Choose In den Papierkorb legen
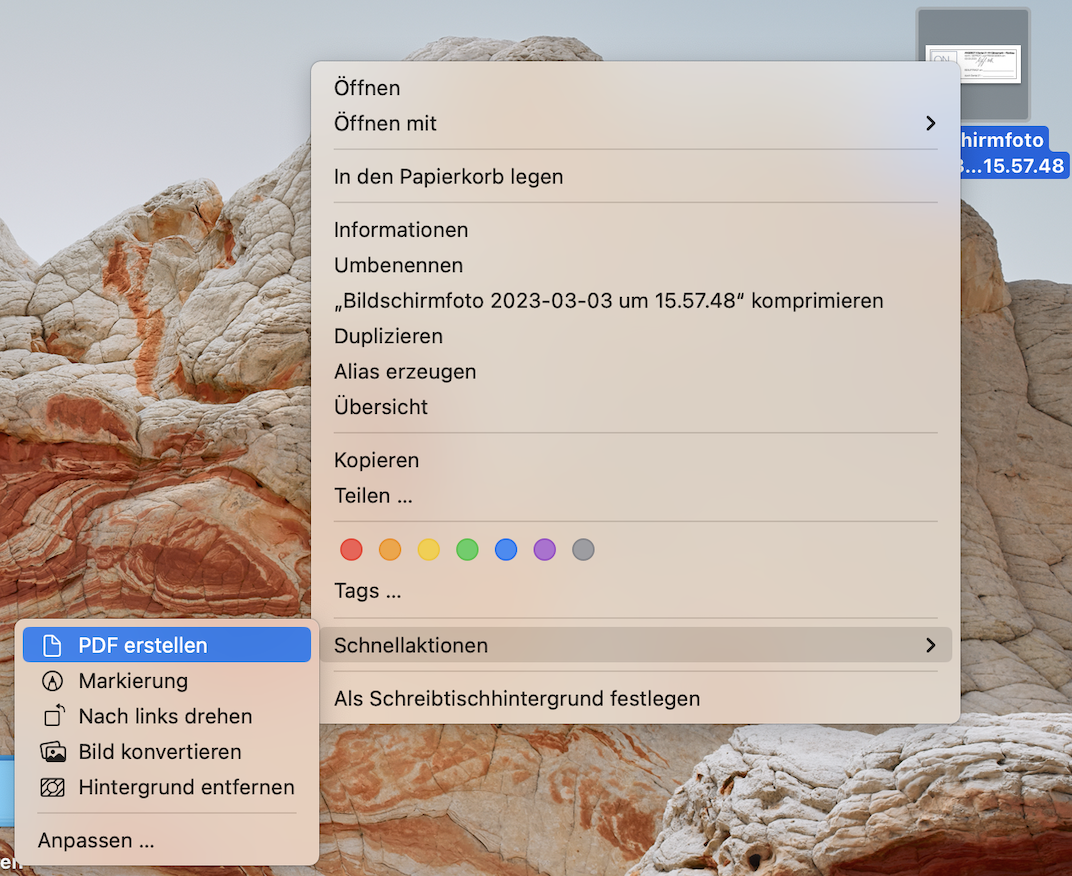Screen dimensions: 1072x876 tap(448, 177)
